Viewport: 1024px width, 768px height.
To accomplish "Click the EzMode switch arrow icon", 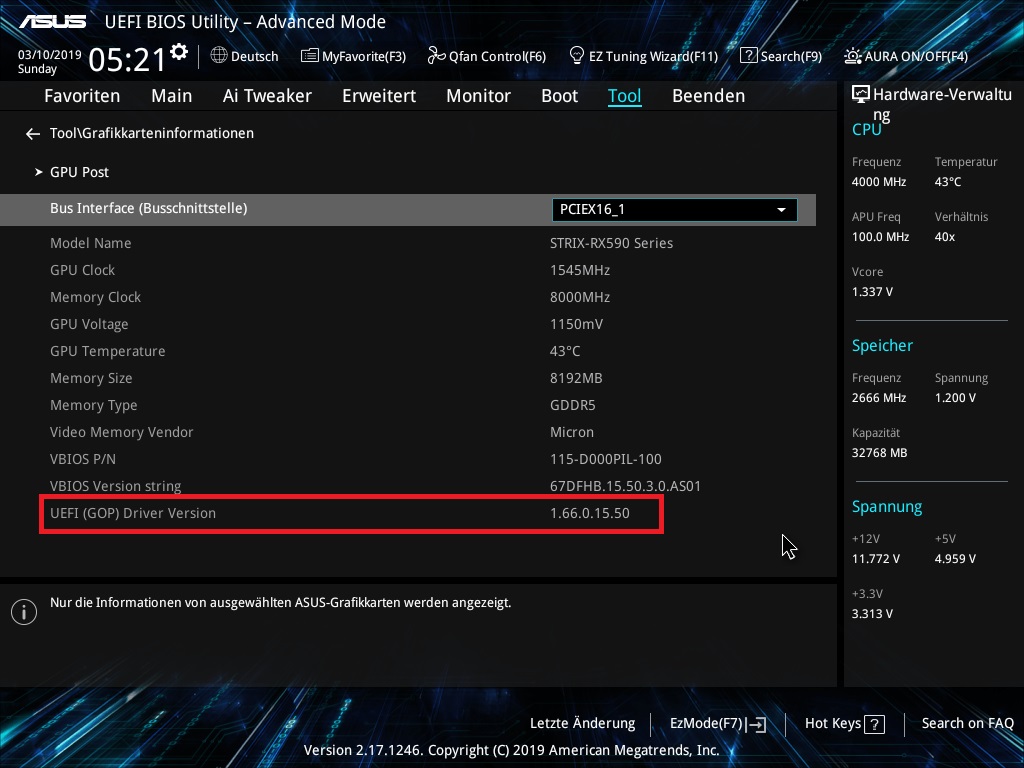I will [x=756, y=724].
